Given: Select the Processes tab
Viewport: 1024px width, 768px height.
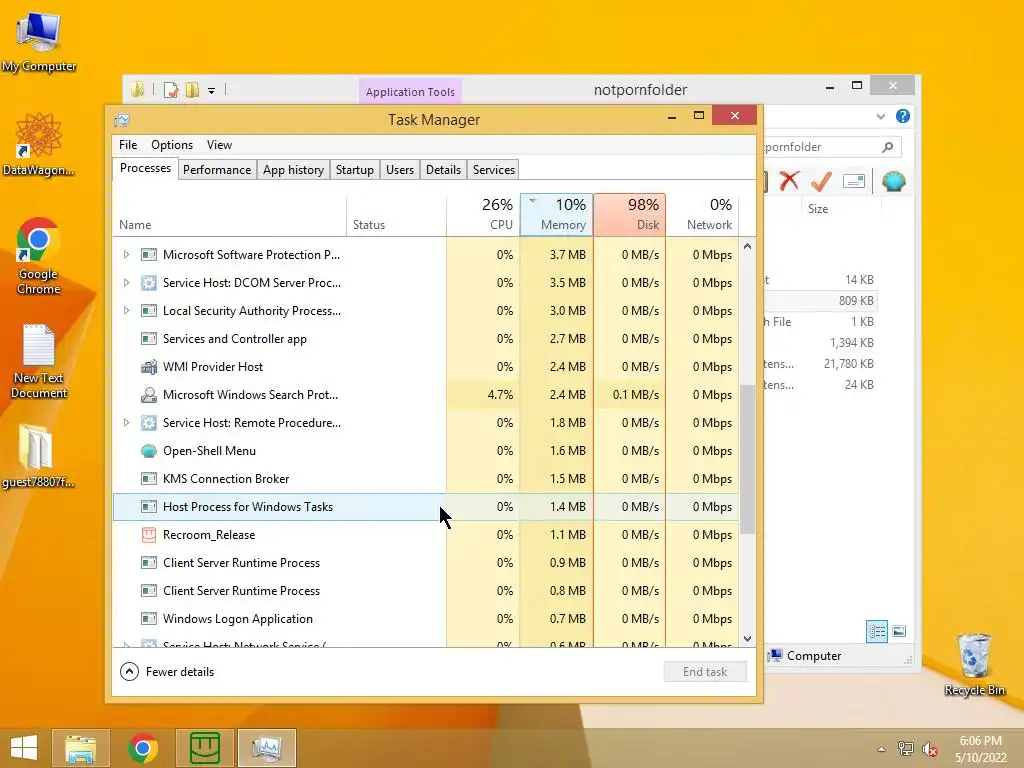Looking at the screenshot, I should (145, 168).
